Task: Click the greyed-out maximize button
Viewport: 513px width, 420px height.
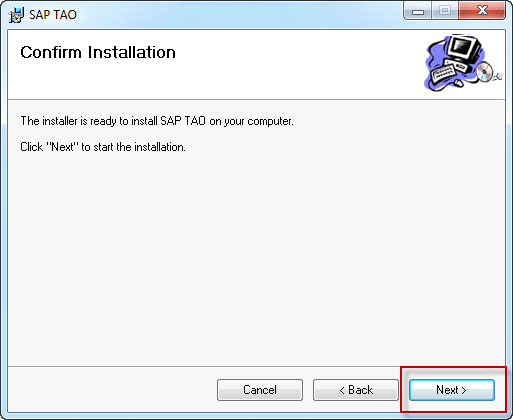Action: (x=445, y=11)
